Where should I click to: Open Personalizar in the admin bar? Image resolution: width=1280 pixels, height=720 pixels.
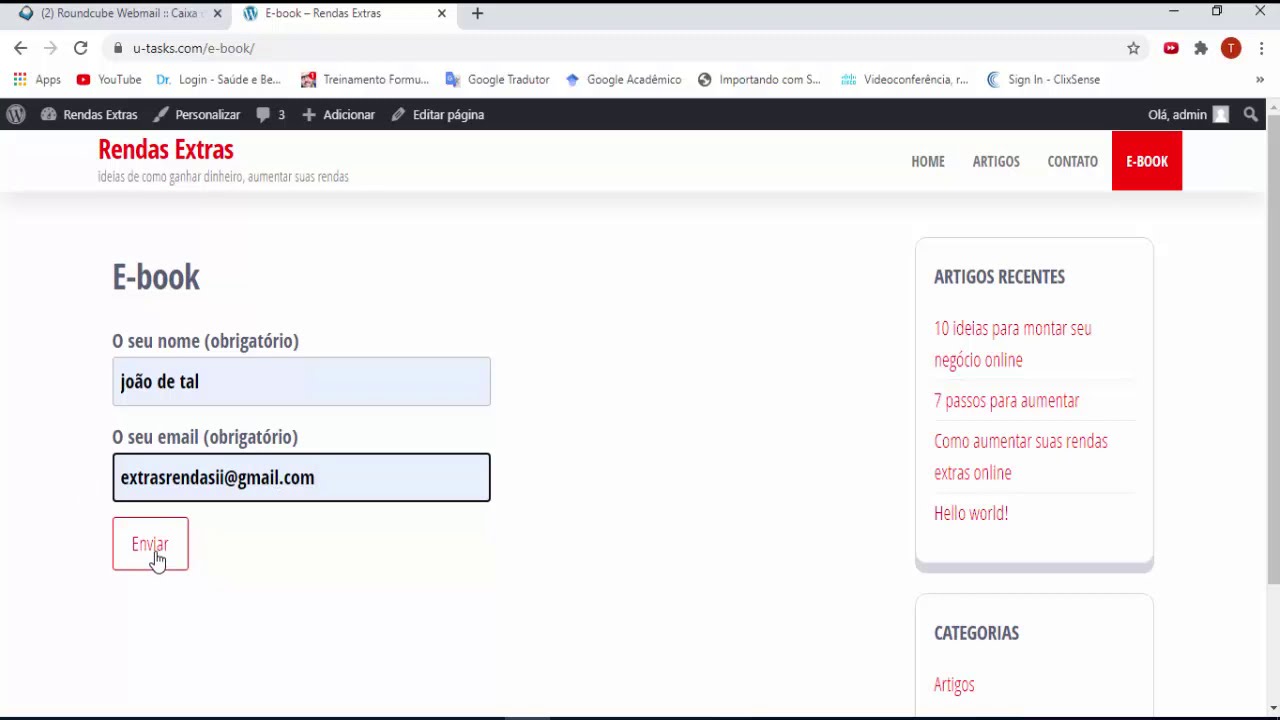point(197,115)
